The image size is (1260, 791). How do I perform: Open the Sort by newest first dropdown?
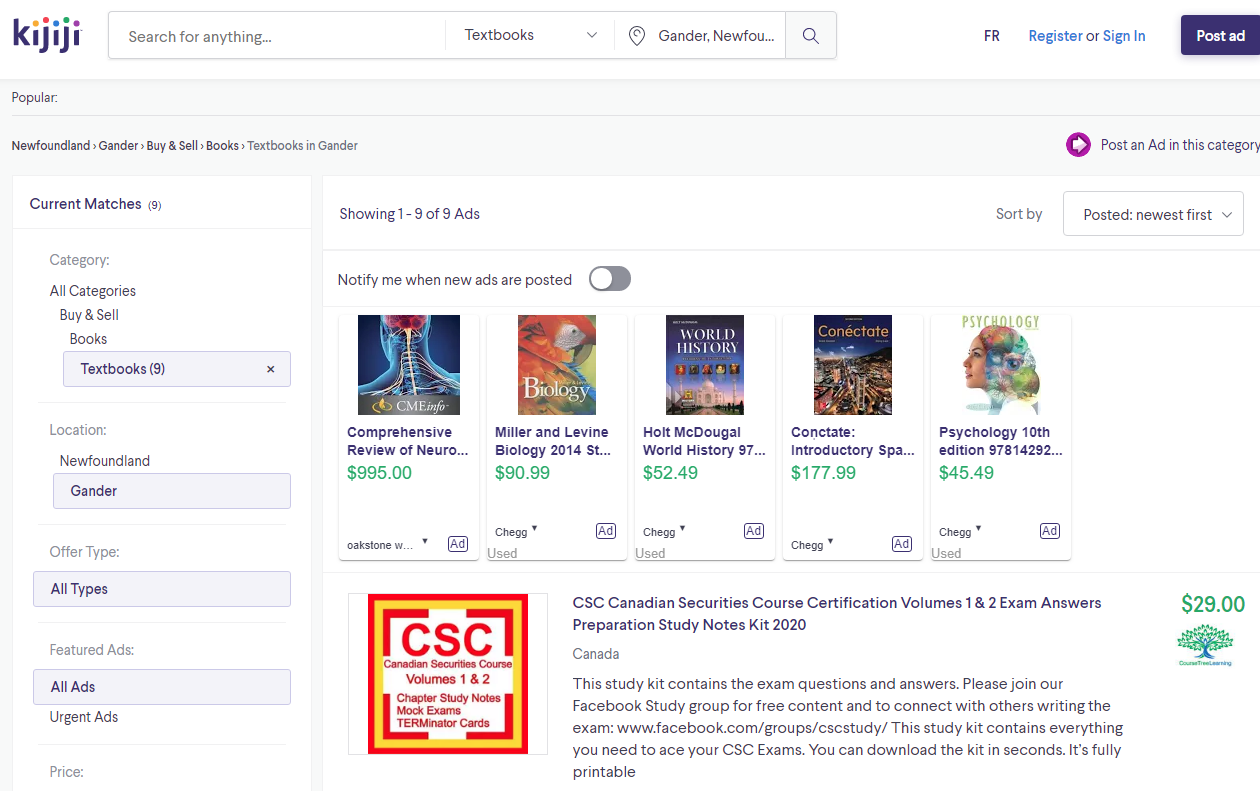pos(1153,214)
